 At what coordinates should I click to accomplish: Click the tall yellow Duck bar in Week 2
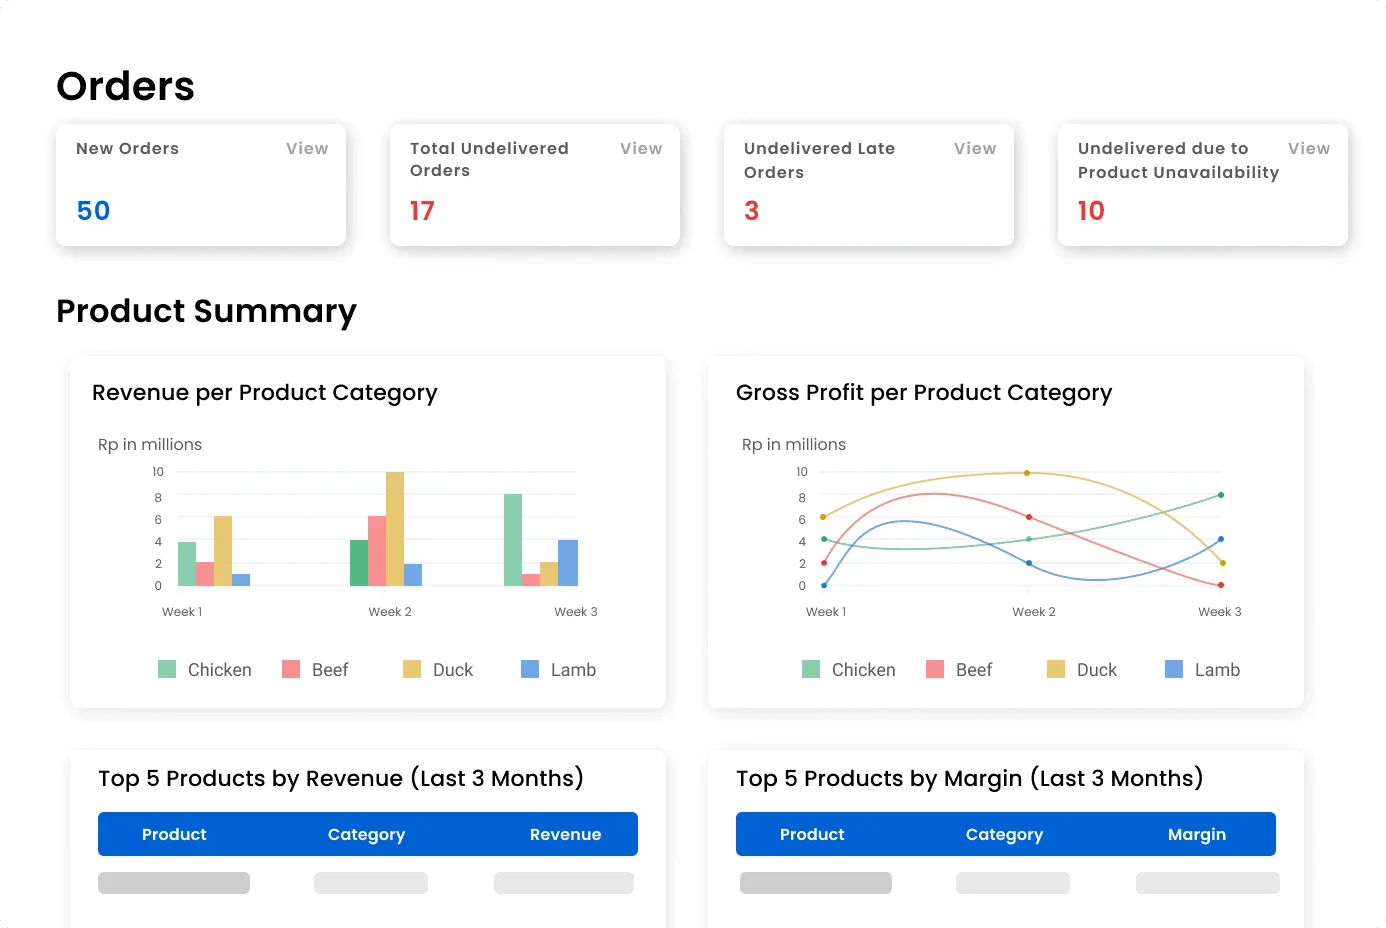[395, 529]
